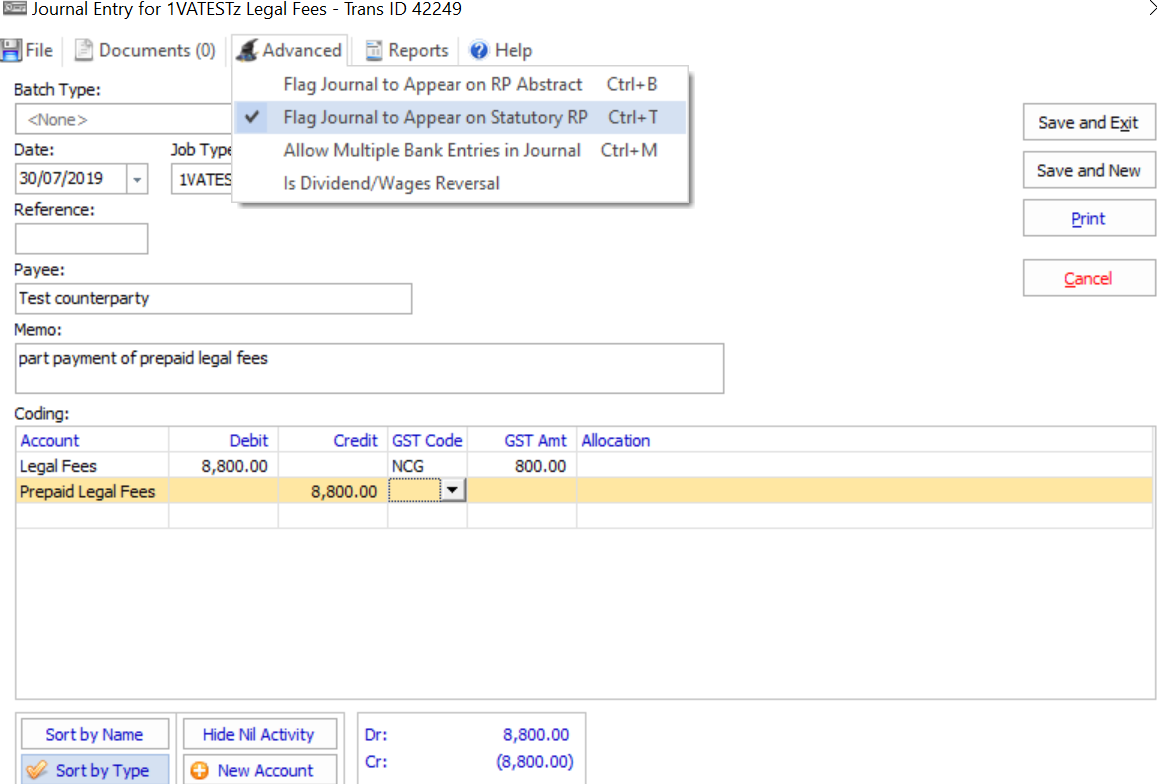
Task: Click the Documents page icon
Action: point(84,50)
